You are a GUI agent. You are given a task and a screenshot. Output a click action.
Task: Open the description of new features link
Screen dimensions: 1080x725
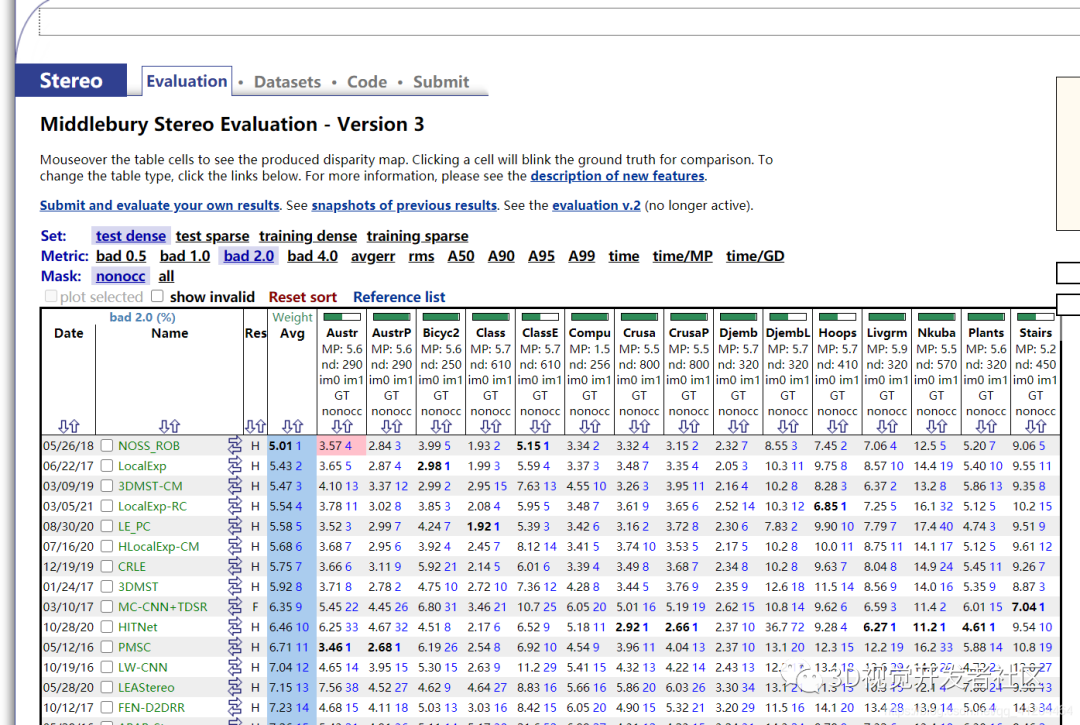pos(617,176)
